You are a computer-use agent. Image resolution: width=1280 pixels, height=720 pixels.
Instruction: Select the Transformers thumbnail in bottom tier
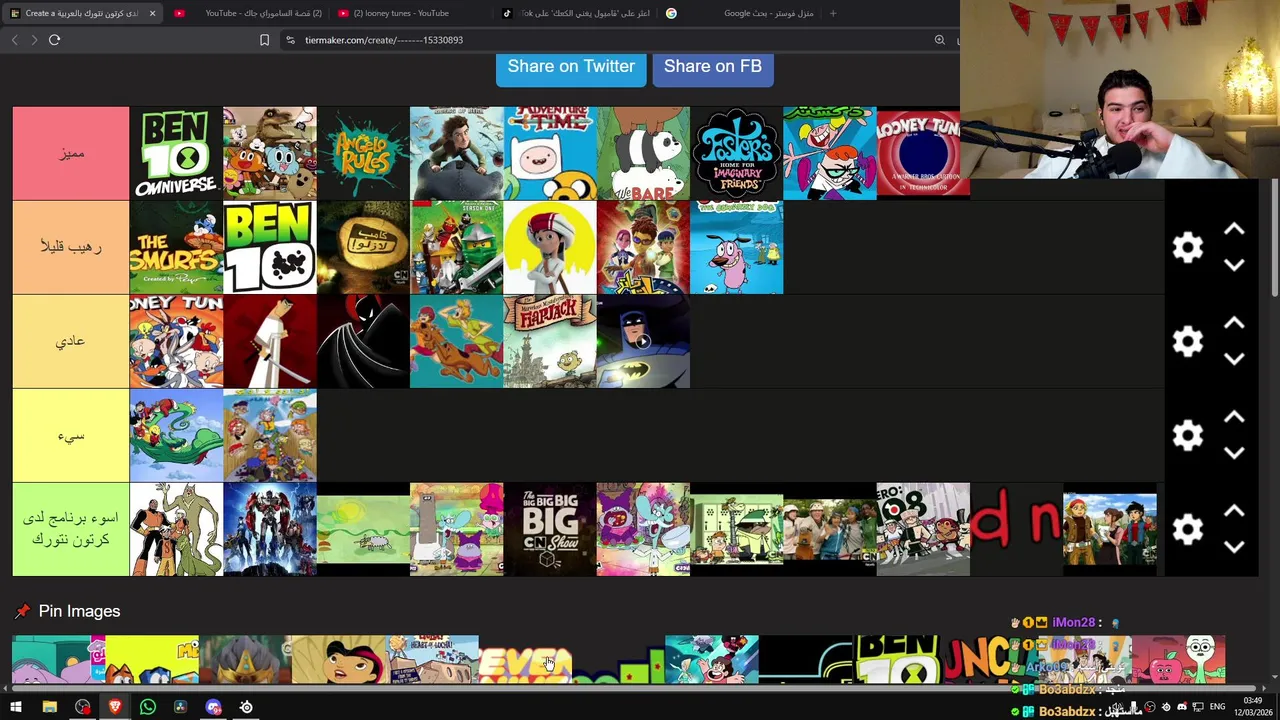(x=270, y=529)
